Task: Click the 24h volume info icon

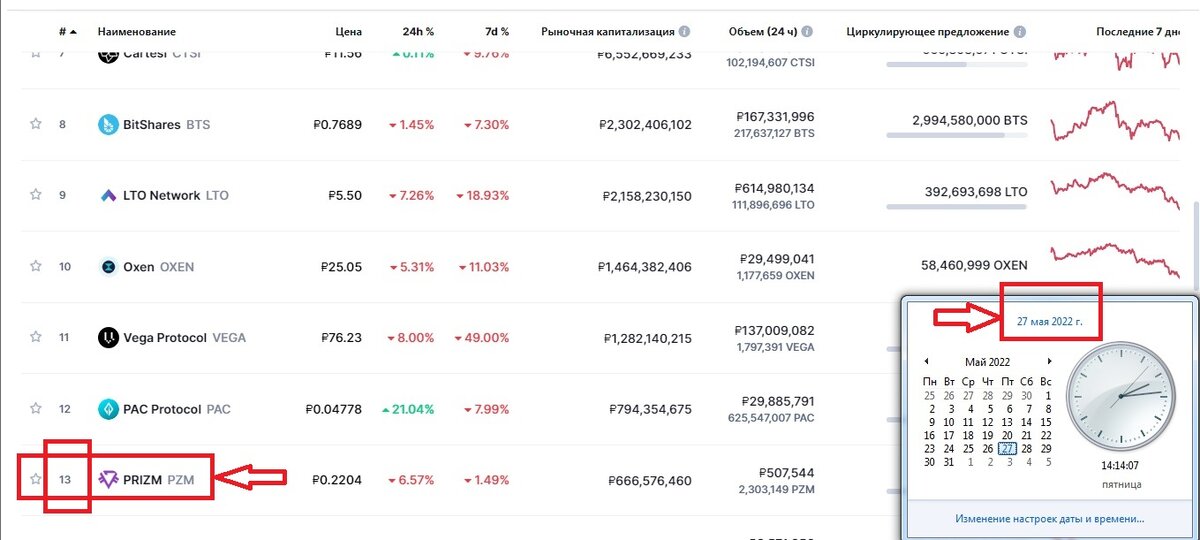Action: point(807,32)
